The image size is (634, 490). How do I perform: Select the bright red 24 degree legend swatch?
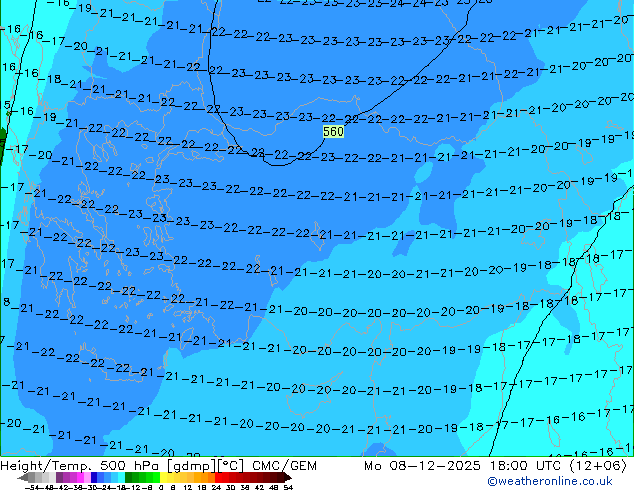click(x=219, y=477)
